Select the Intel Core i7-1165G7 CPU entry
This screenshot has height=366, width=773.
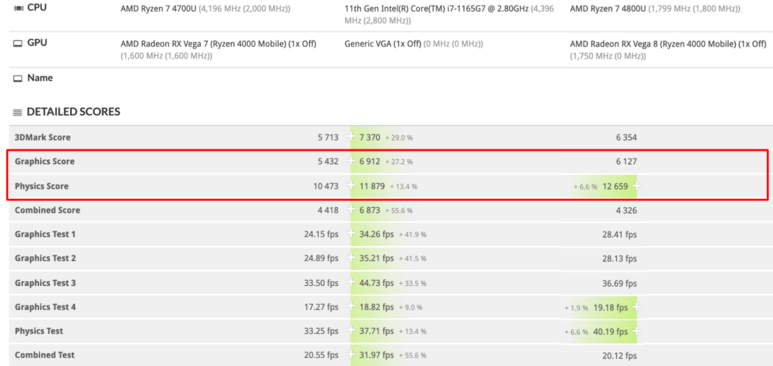(449, 14)
